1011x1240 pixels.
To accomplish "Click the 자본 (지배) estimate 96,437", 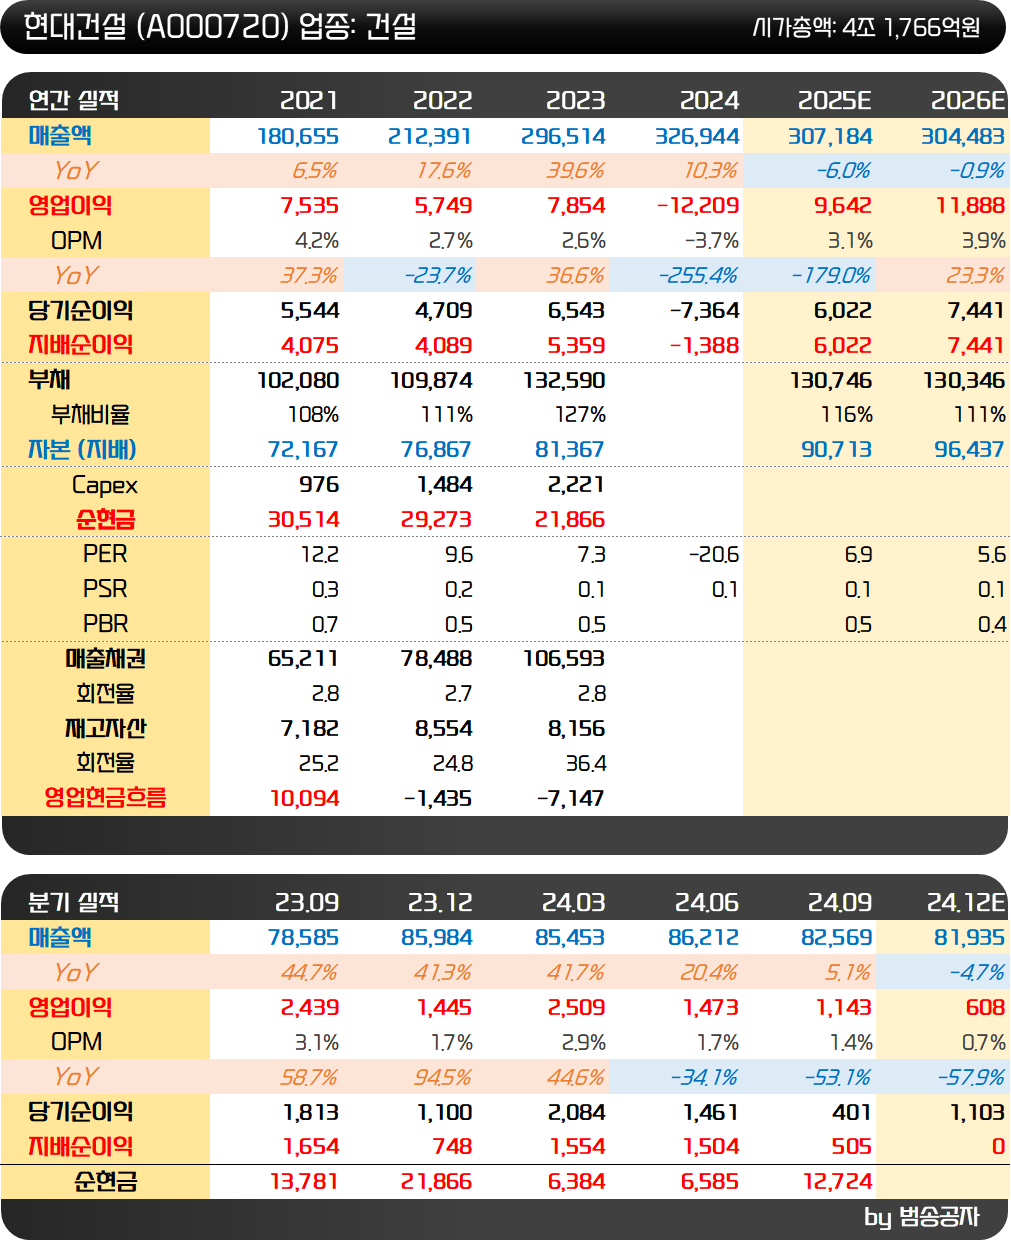I will [969, 450].
